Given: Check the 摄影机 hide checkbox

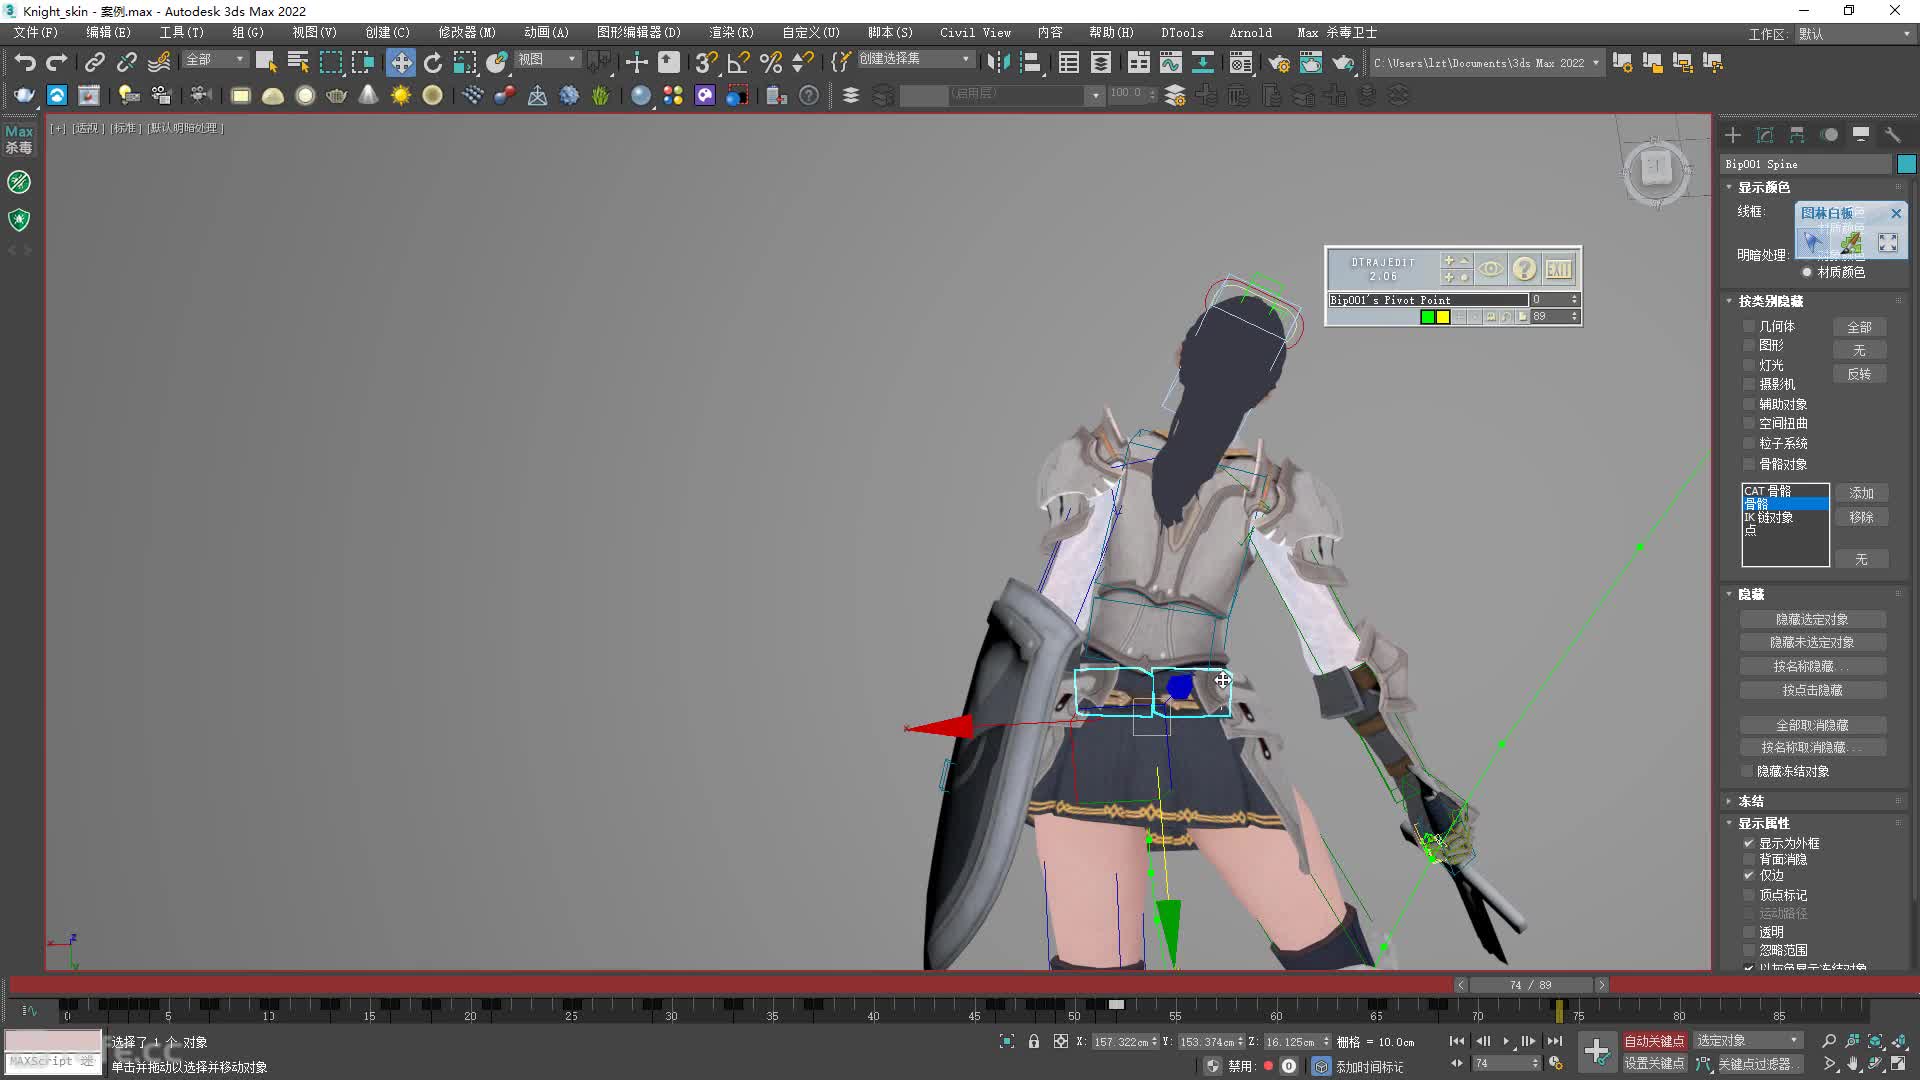Looking at the screenshot, I should click(1749, 384).
